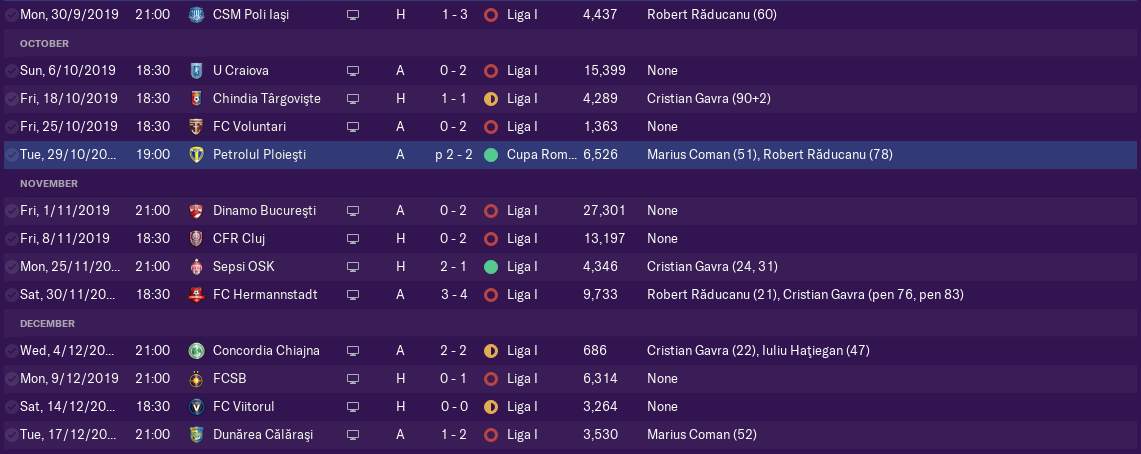Click the green win indicator for Sepsi OSK
Viewport: 1141px width, 454px height.
coord(490,266)
